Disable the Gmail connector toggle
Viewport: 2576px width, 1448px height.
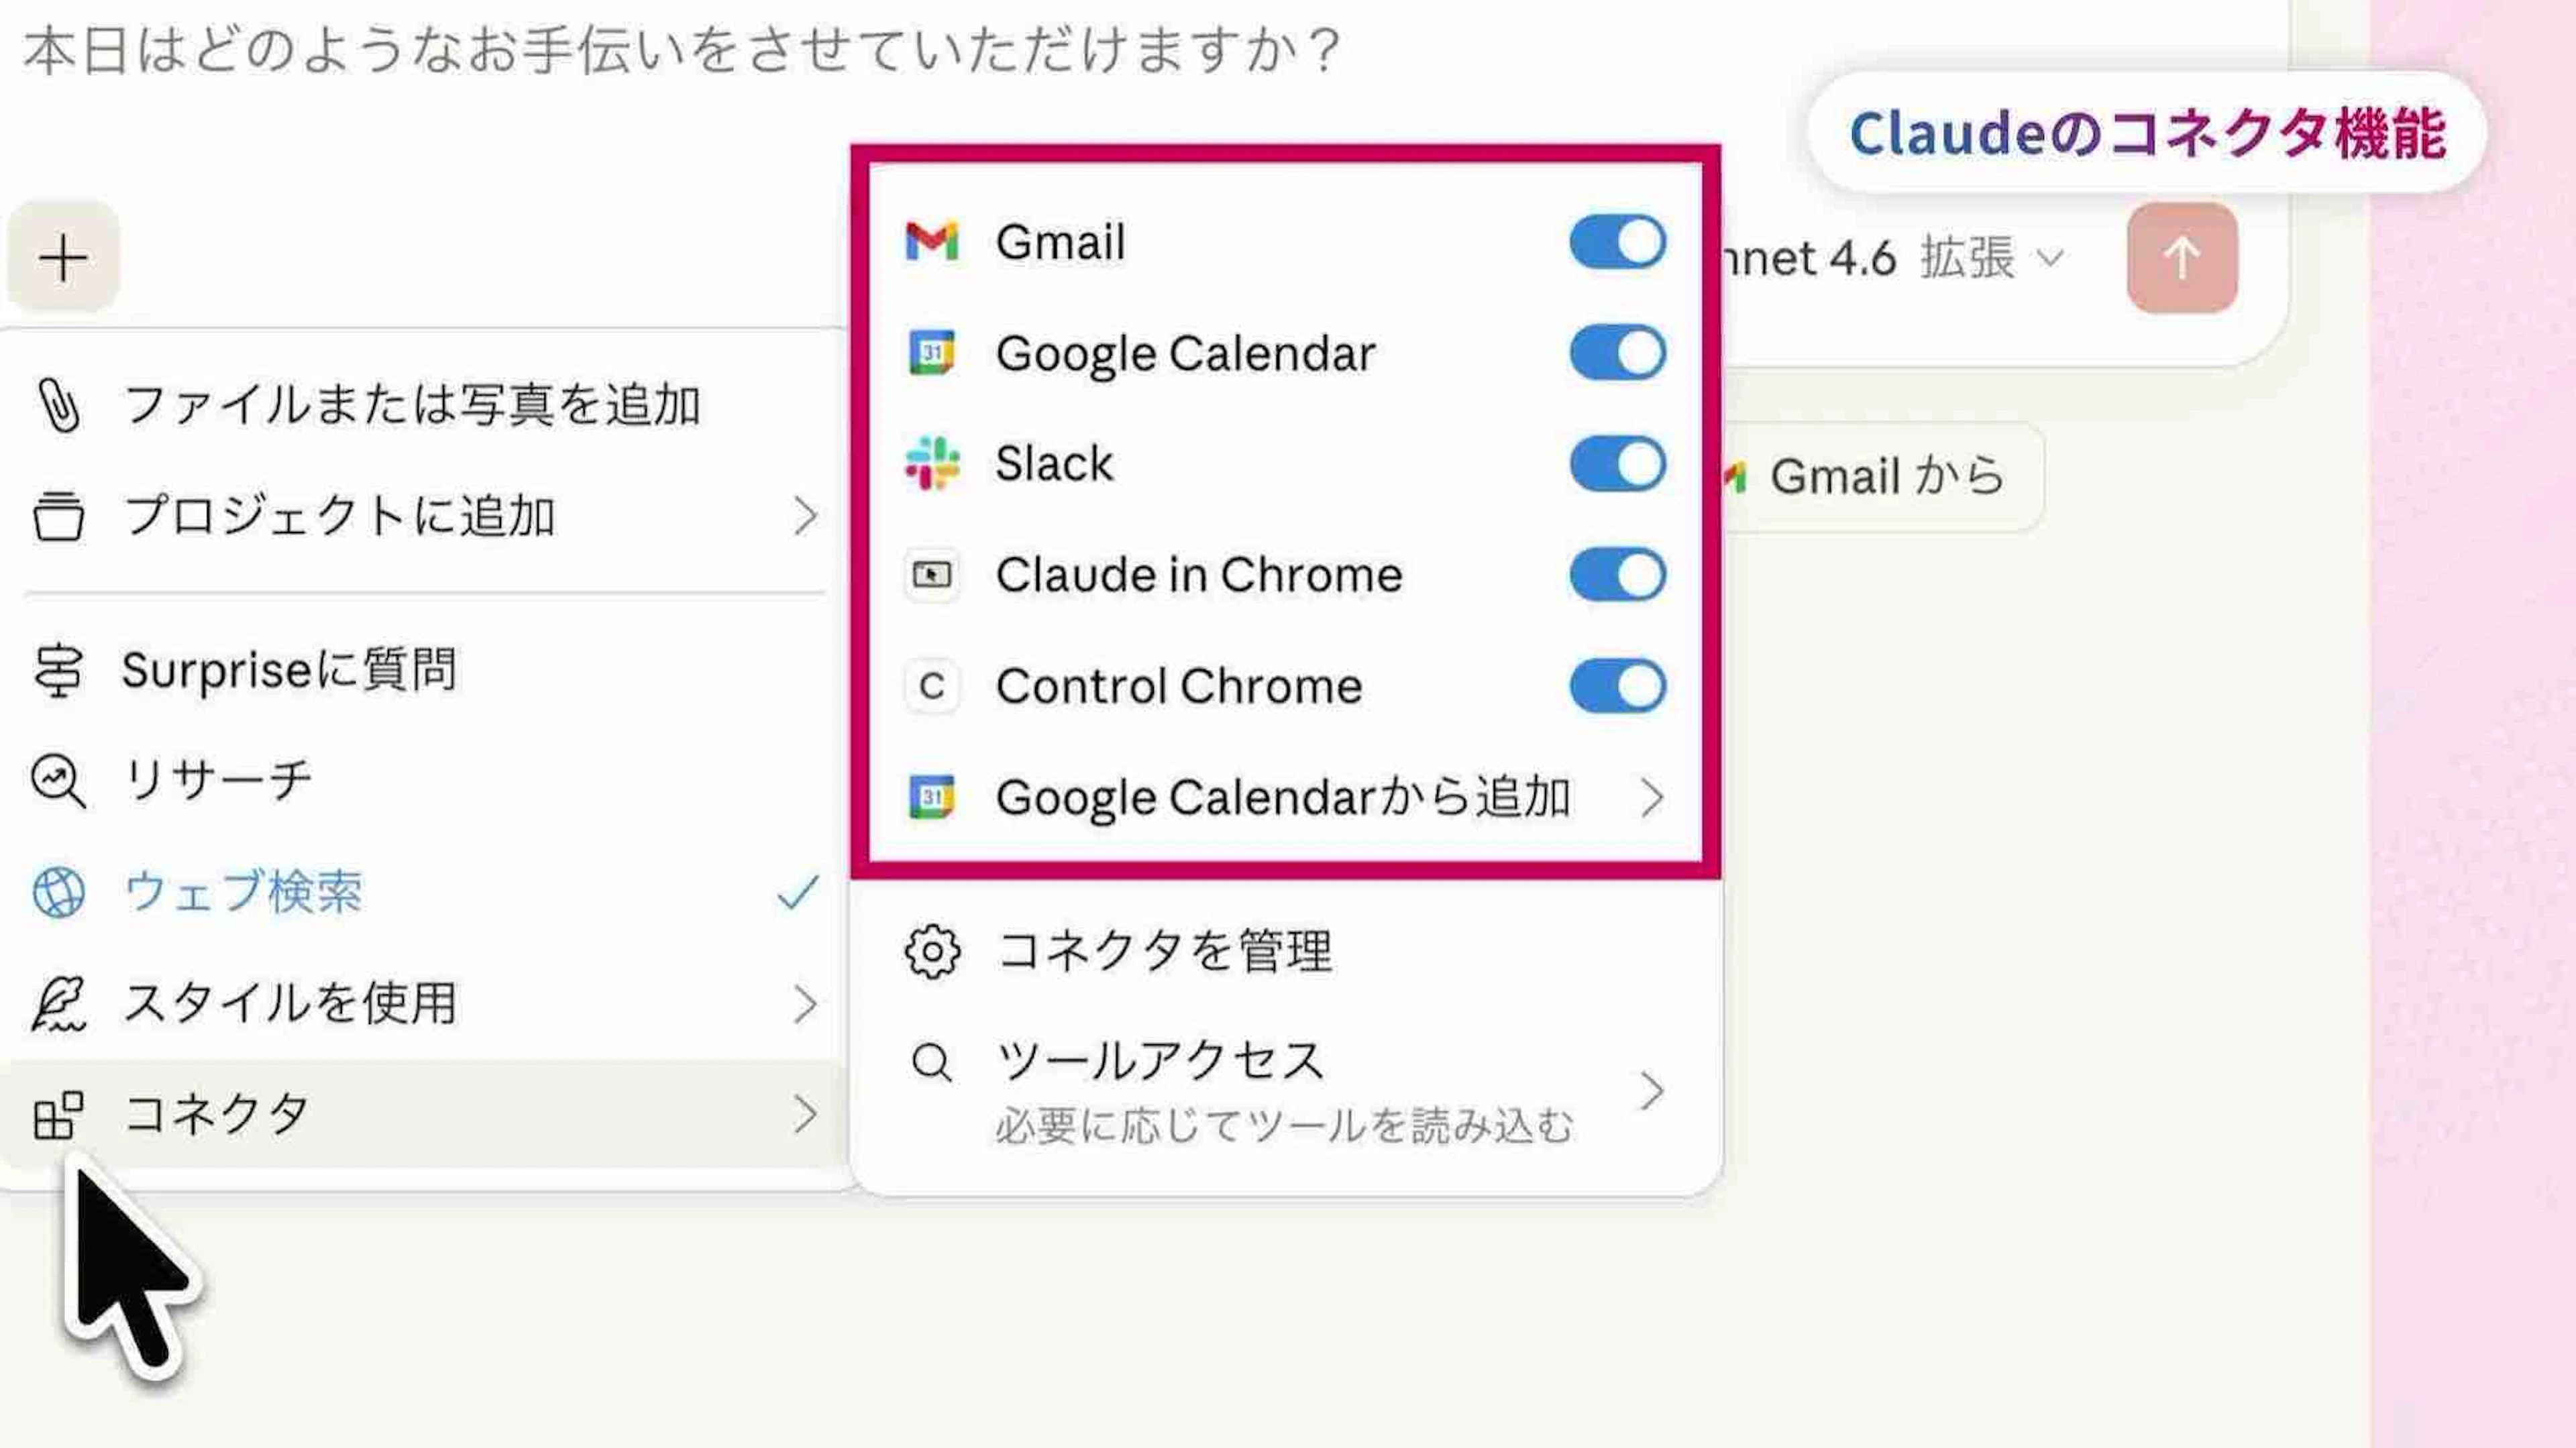click(1616, 242)
